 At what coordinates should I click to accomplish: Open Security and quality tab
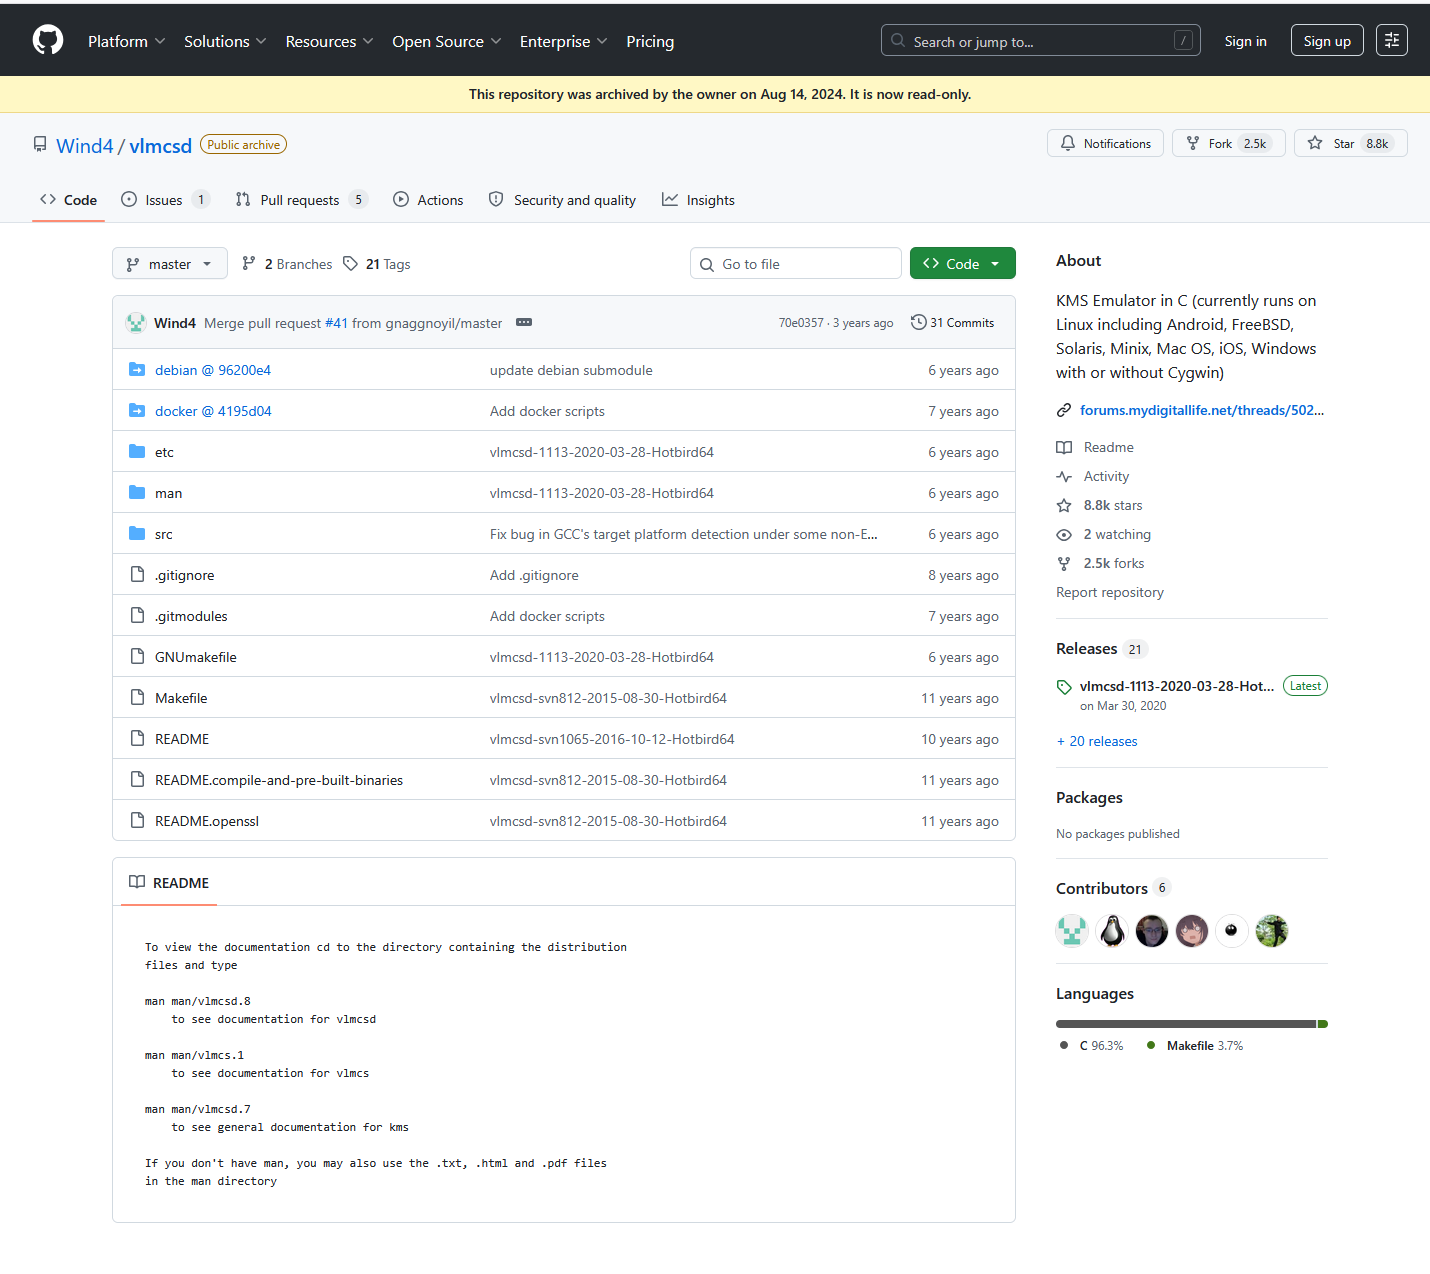pos(562,200)
